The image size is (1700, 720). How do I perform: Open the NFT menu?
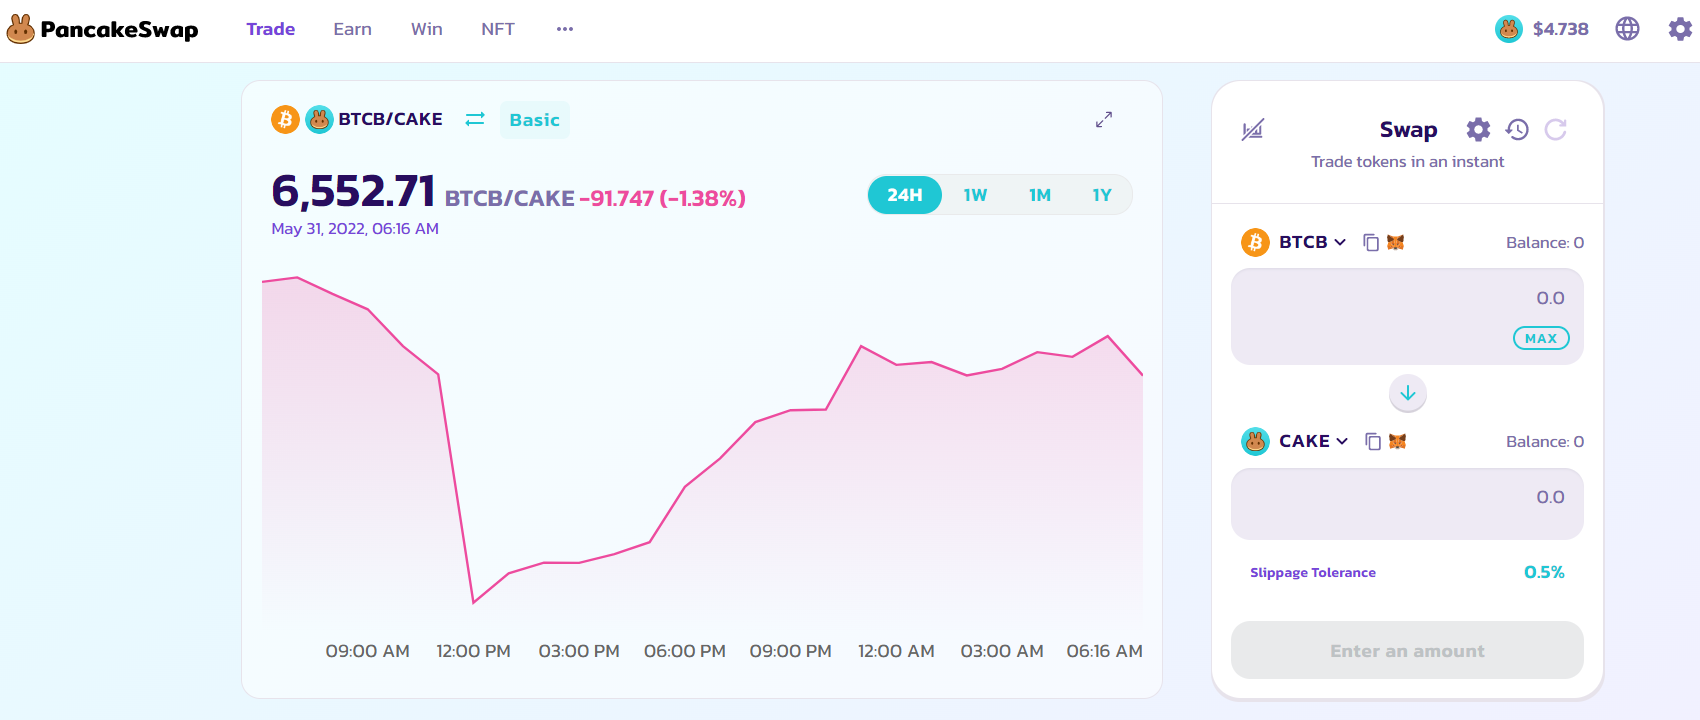[x=498, y=29]
